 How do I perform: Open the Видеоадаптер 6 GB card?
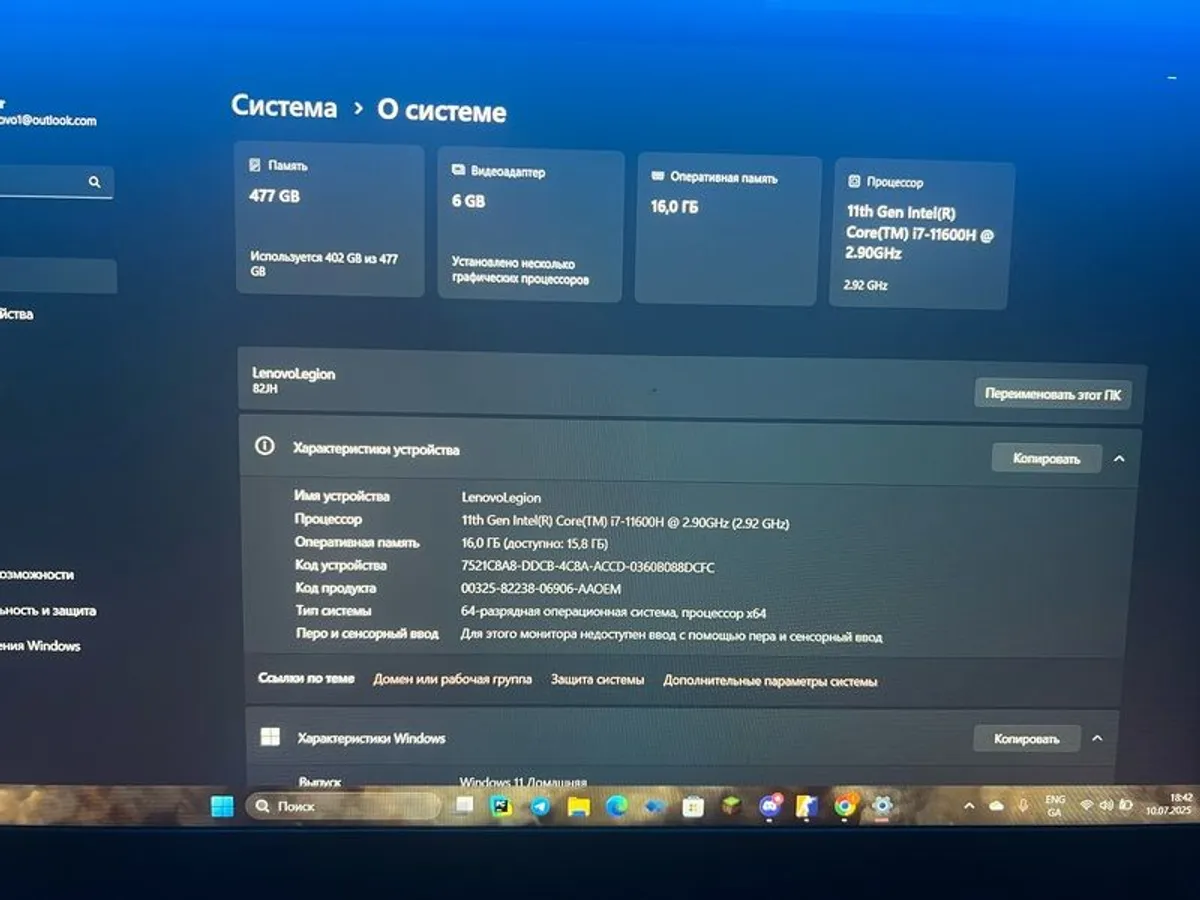click(531, 225)
